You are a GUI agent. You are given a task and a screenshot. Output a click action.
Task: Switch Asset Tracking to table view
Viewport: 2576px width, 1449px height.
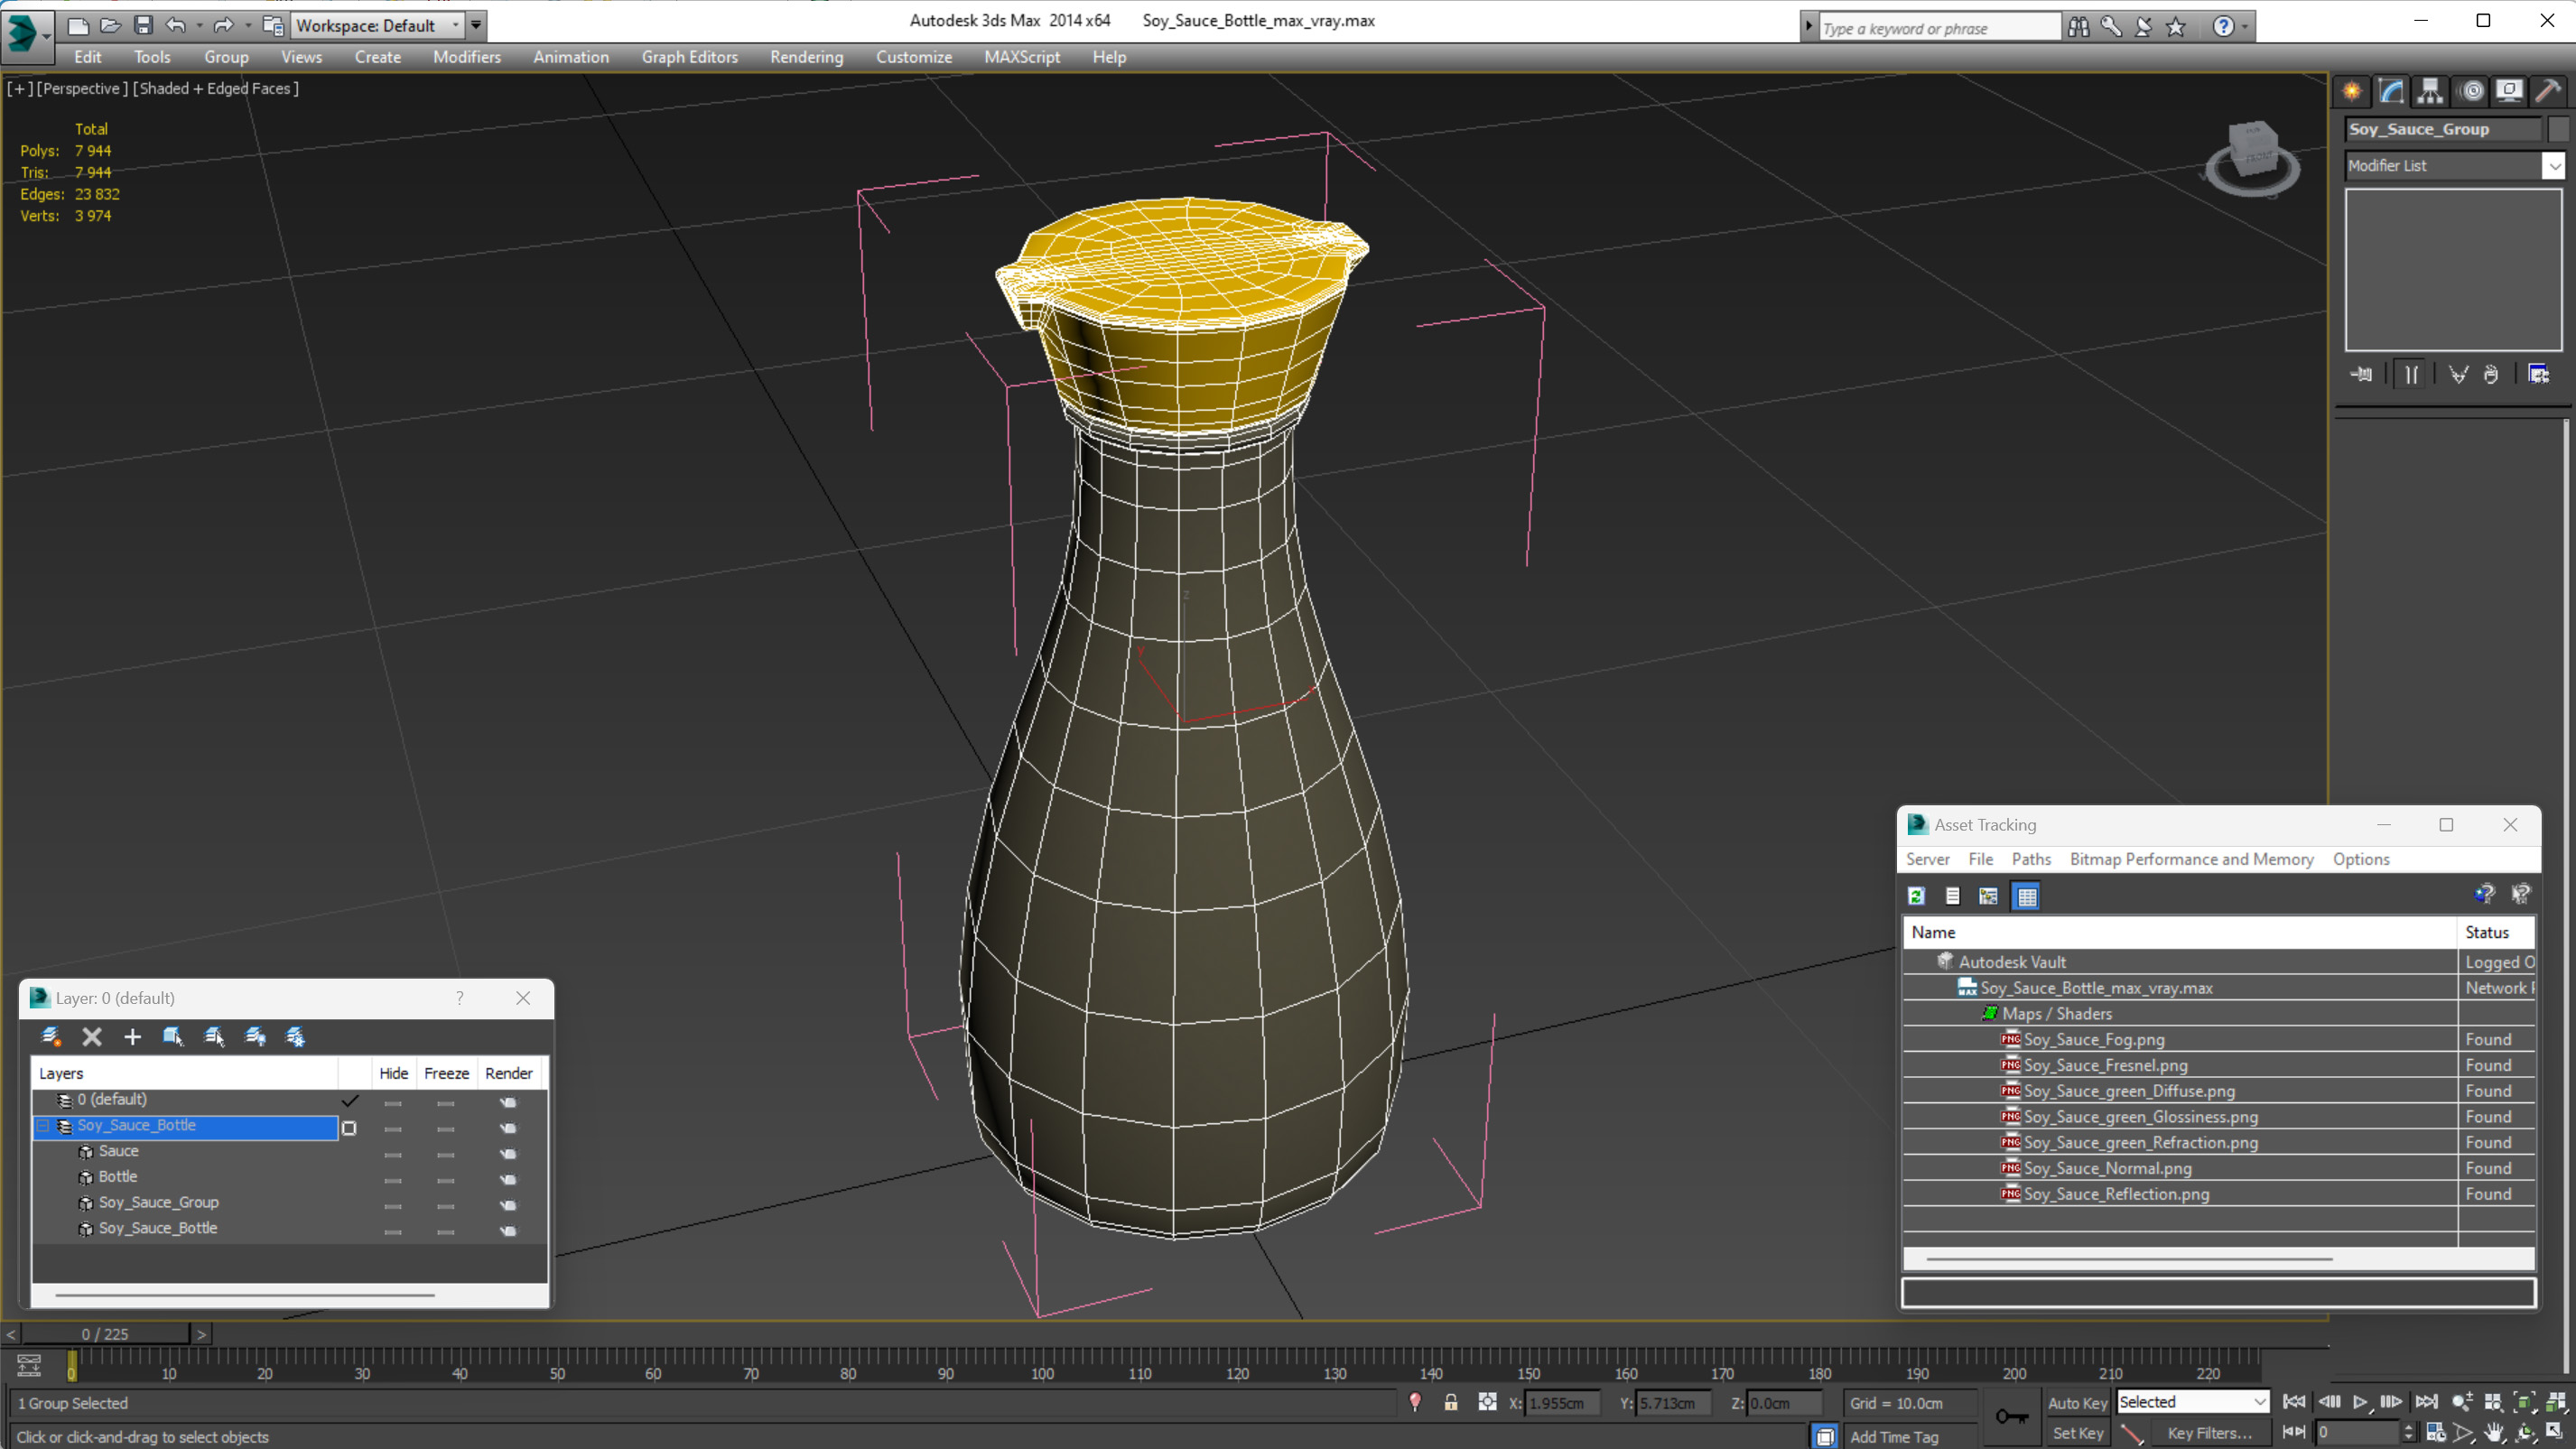(x=2026, y=896)
